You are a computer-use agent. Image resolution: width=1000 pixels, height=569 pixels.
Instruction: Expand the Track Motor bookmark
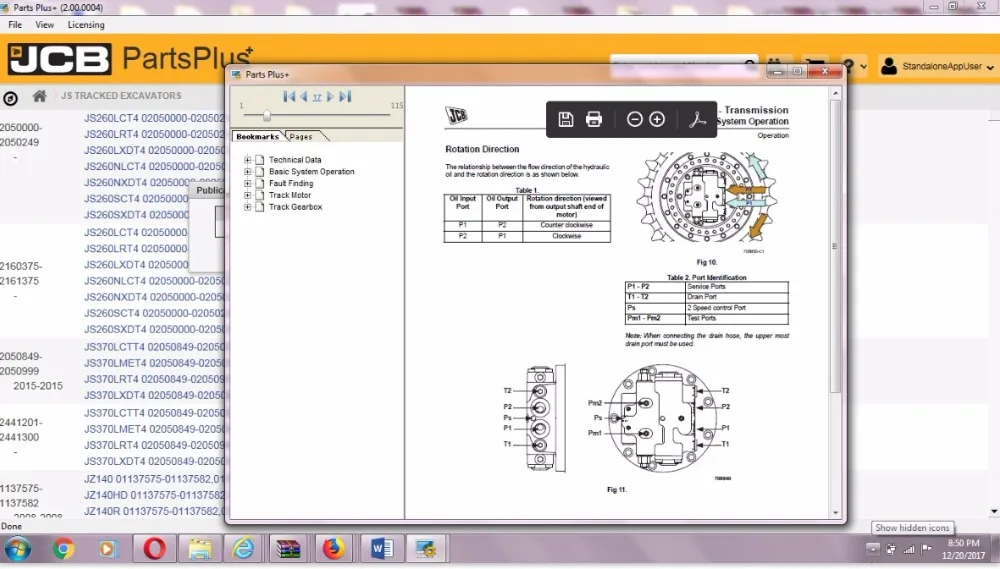247,195
